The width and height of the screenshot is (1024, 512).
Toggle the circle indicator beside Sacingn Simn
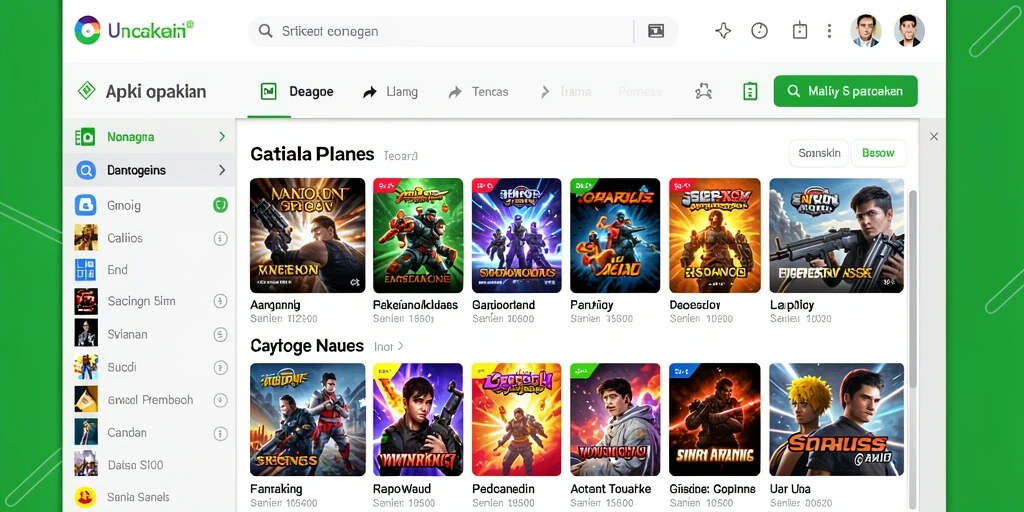pos(220,301)
